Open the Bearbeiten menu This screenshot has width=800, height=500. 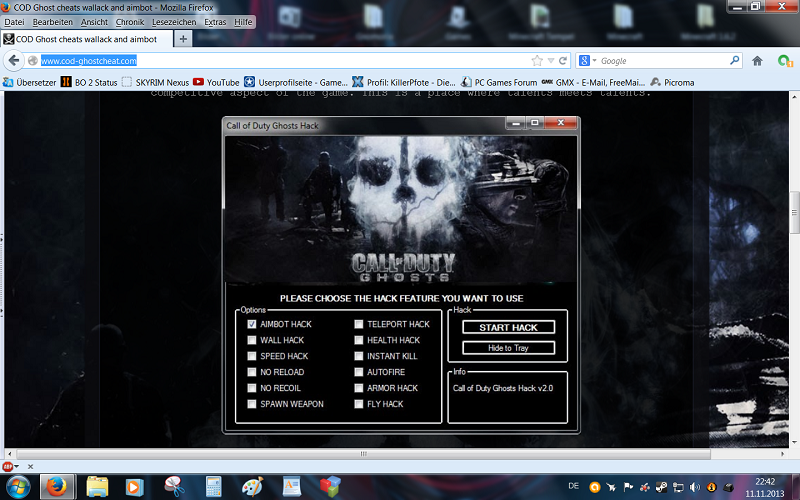tap(53, 22)
